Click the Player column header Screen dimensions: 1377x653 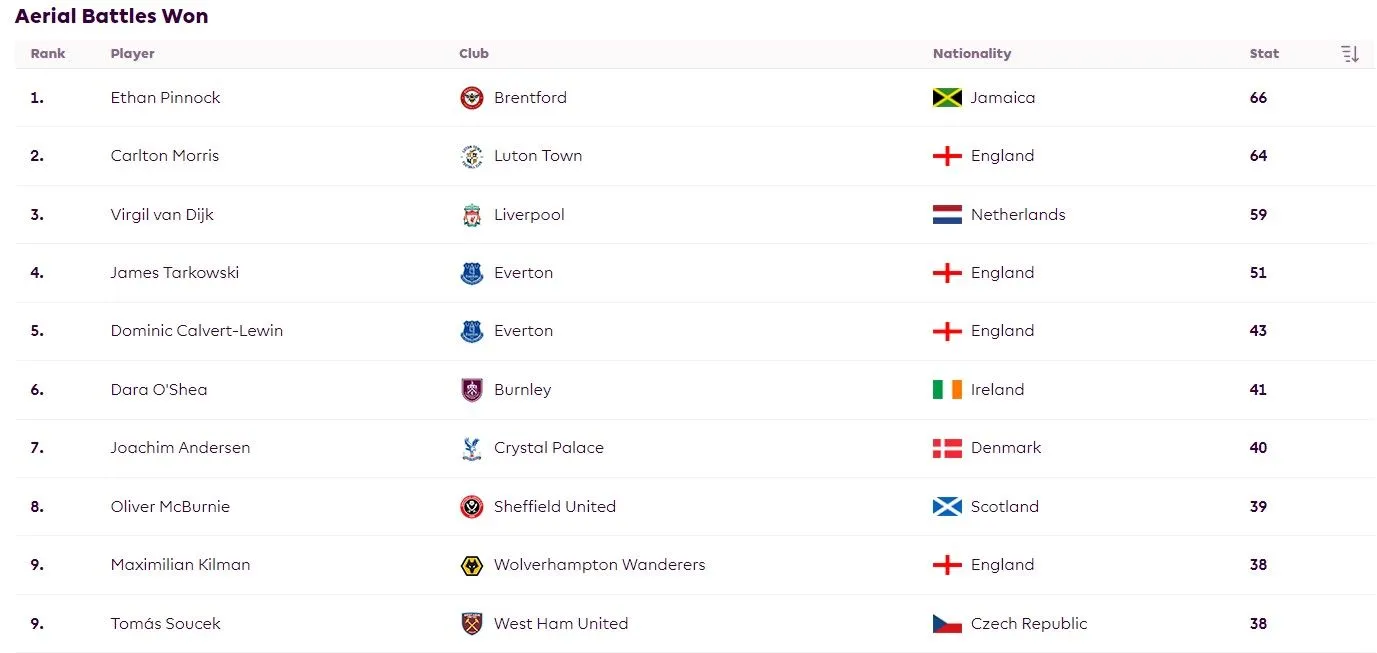(x=132, y=54)
